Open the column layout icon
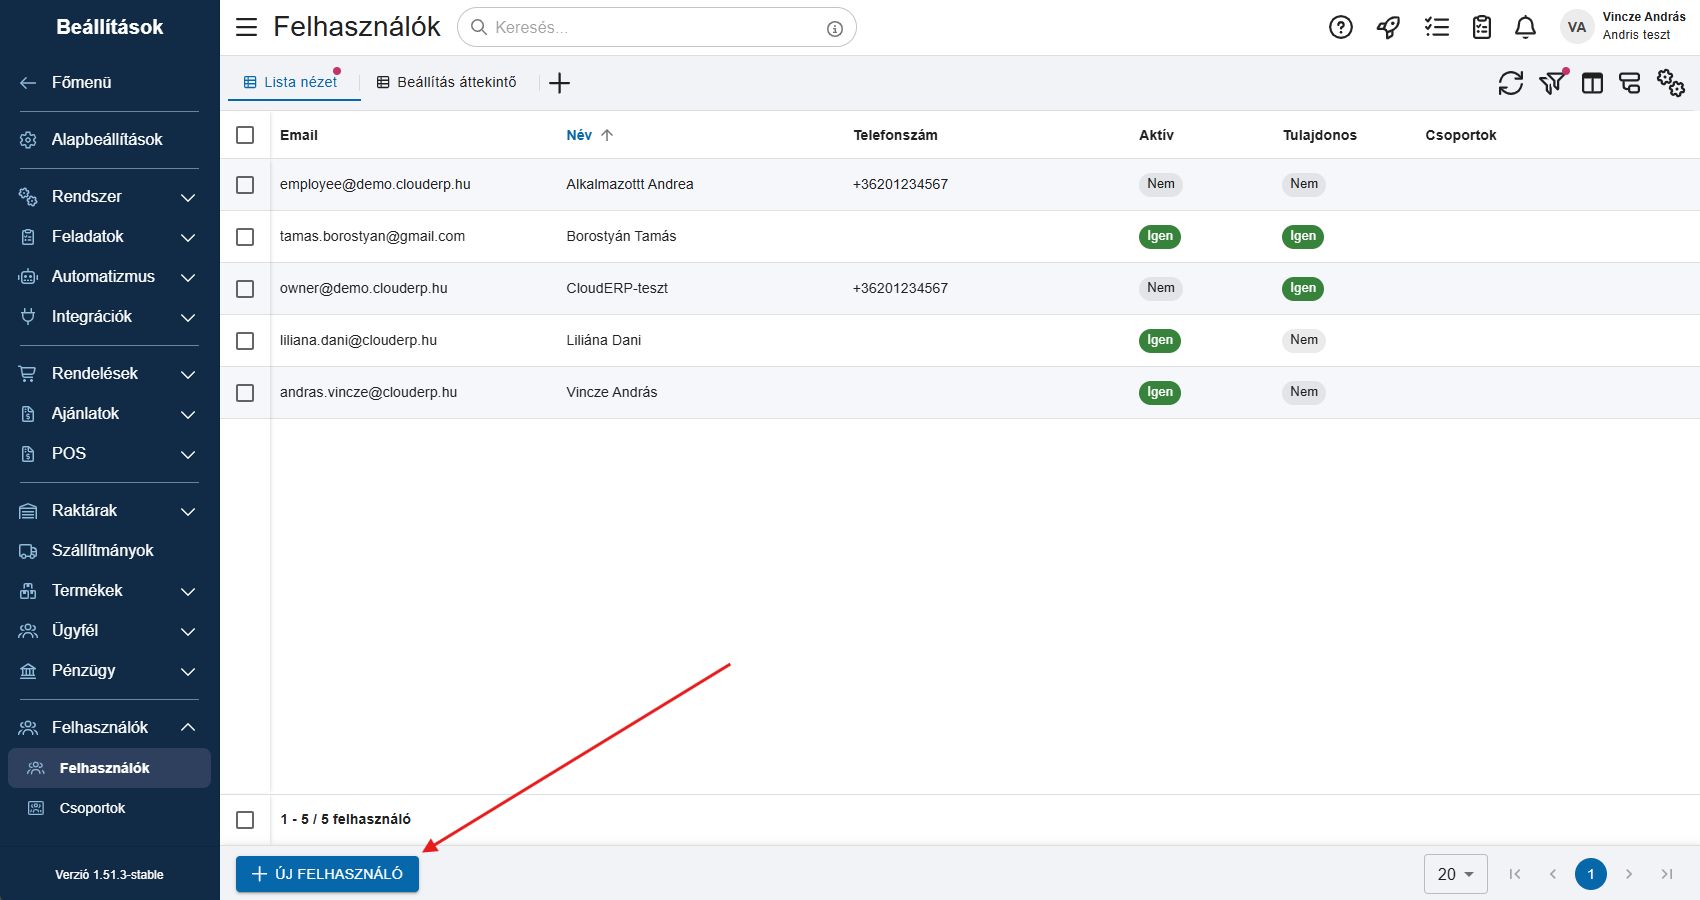Image resolution: width=1700 pixels, height=900 pixels. tap(1592, 83)
